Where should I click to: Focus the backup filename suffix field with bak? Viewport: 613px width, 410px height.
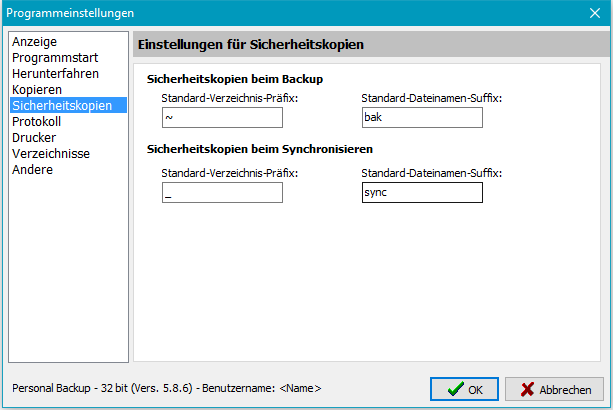(x=422, y=118)
